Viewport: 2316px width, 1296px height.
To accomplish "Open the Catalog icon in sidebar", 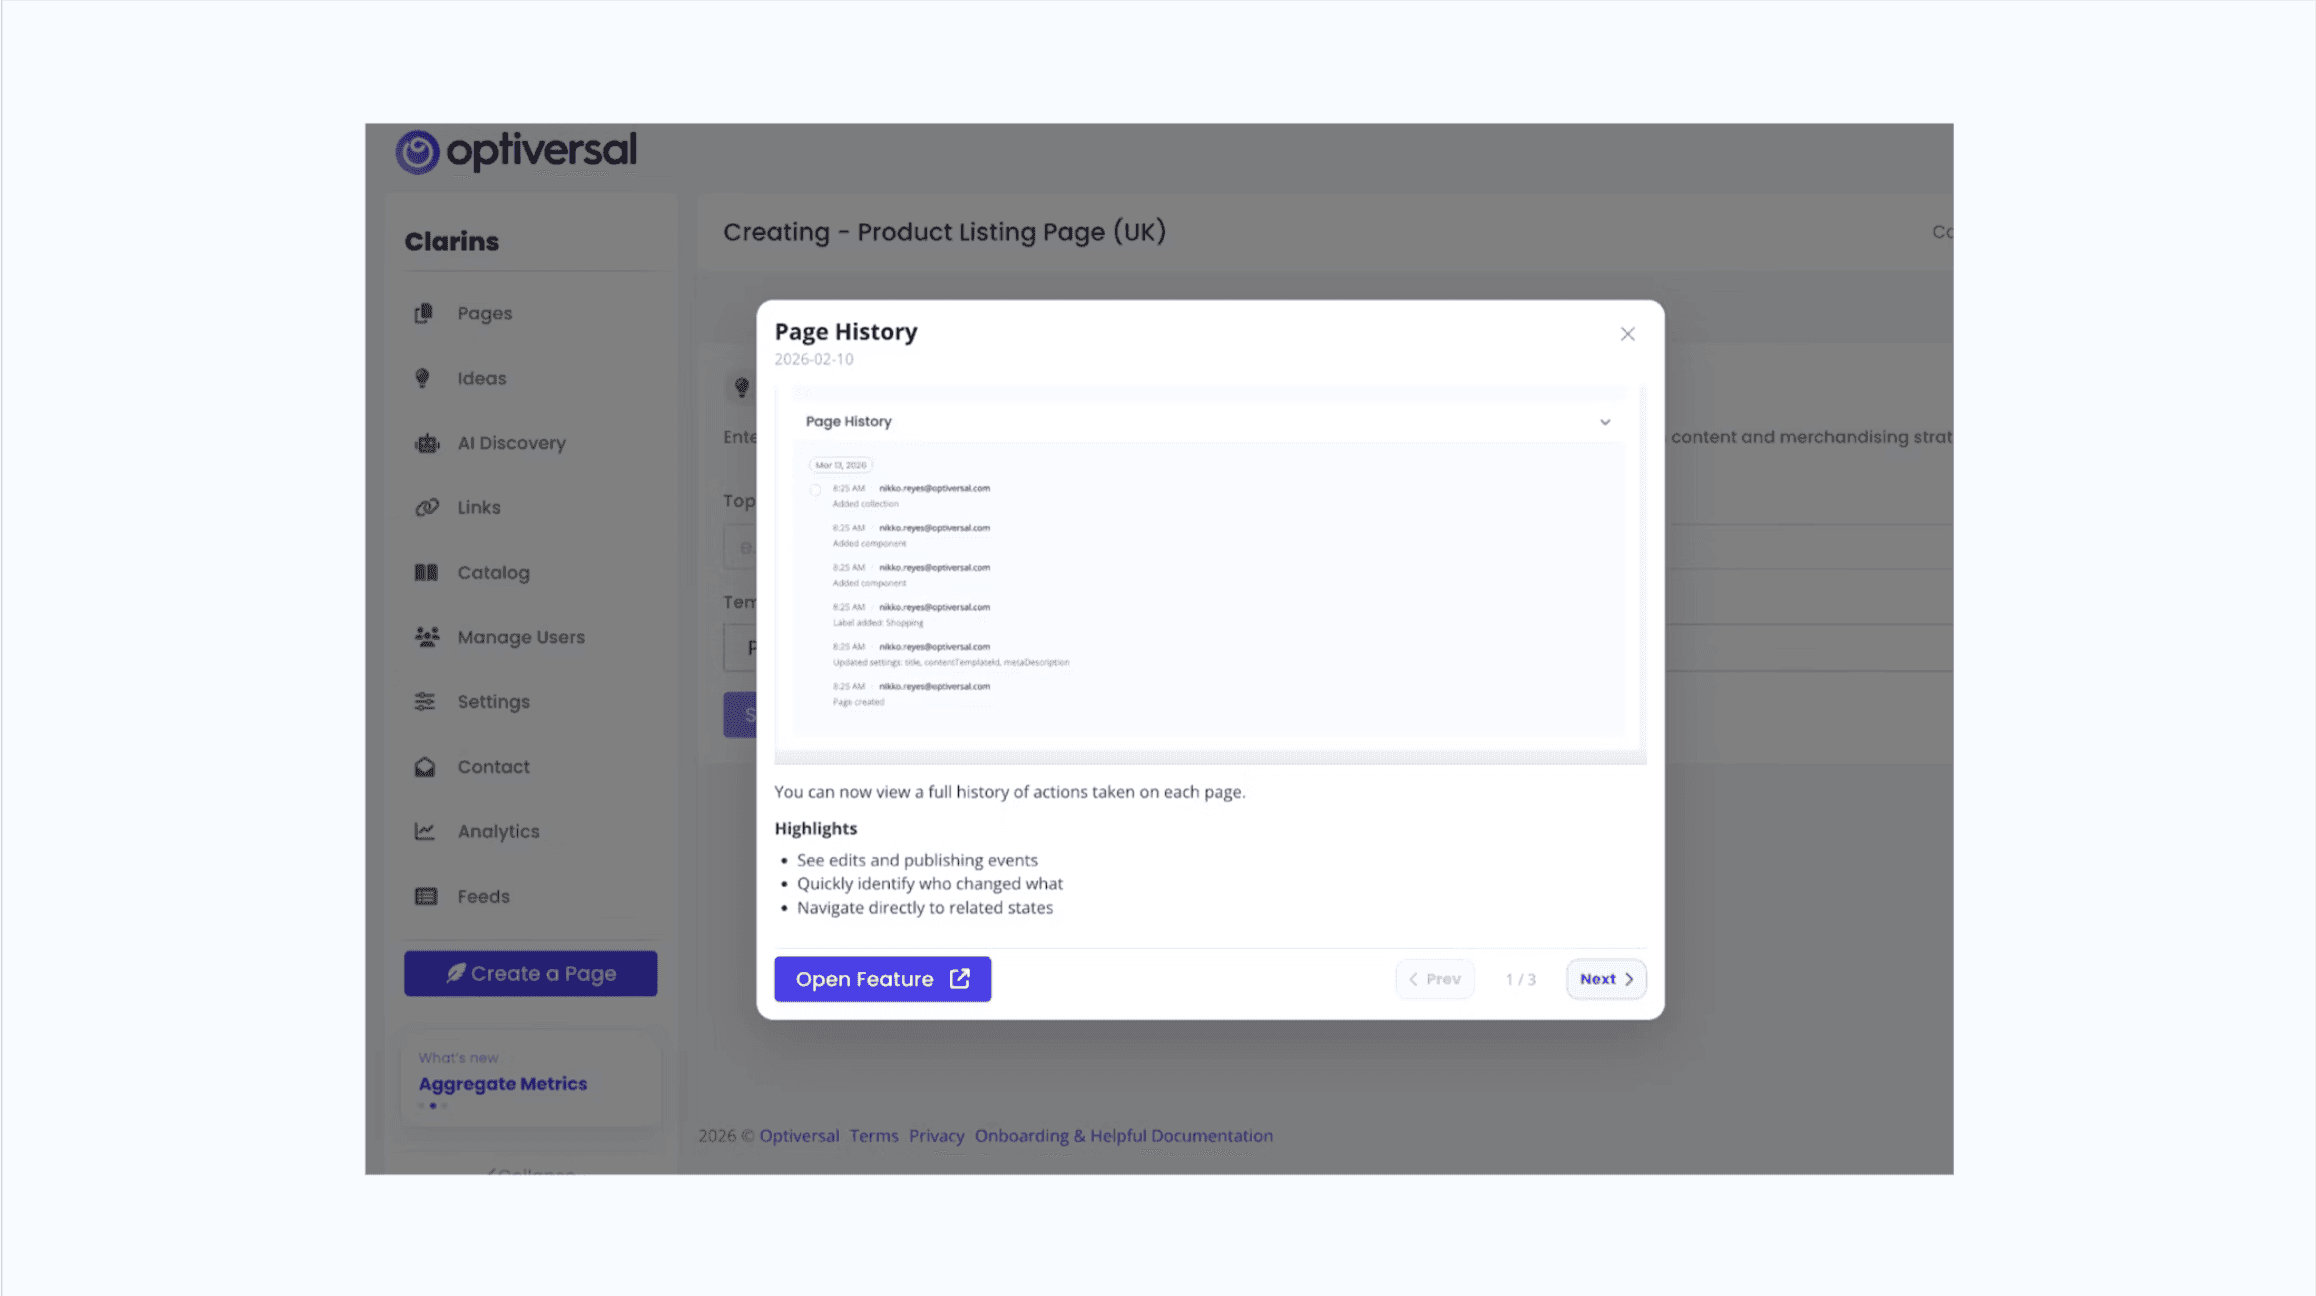I will 426,572.
